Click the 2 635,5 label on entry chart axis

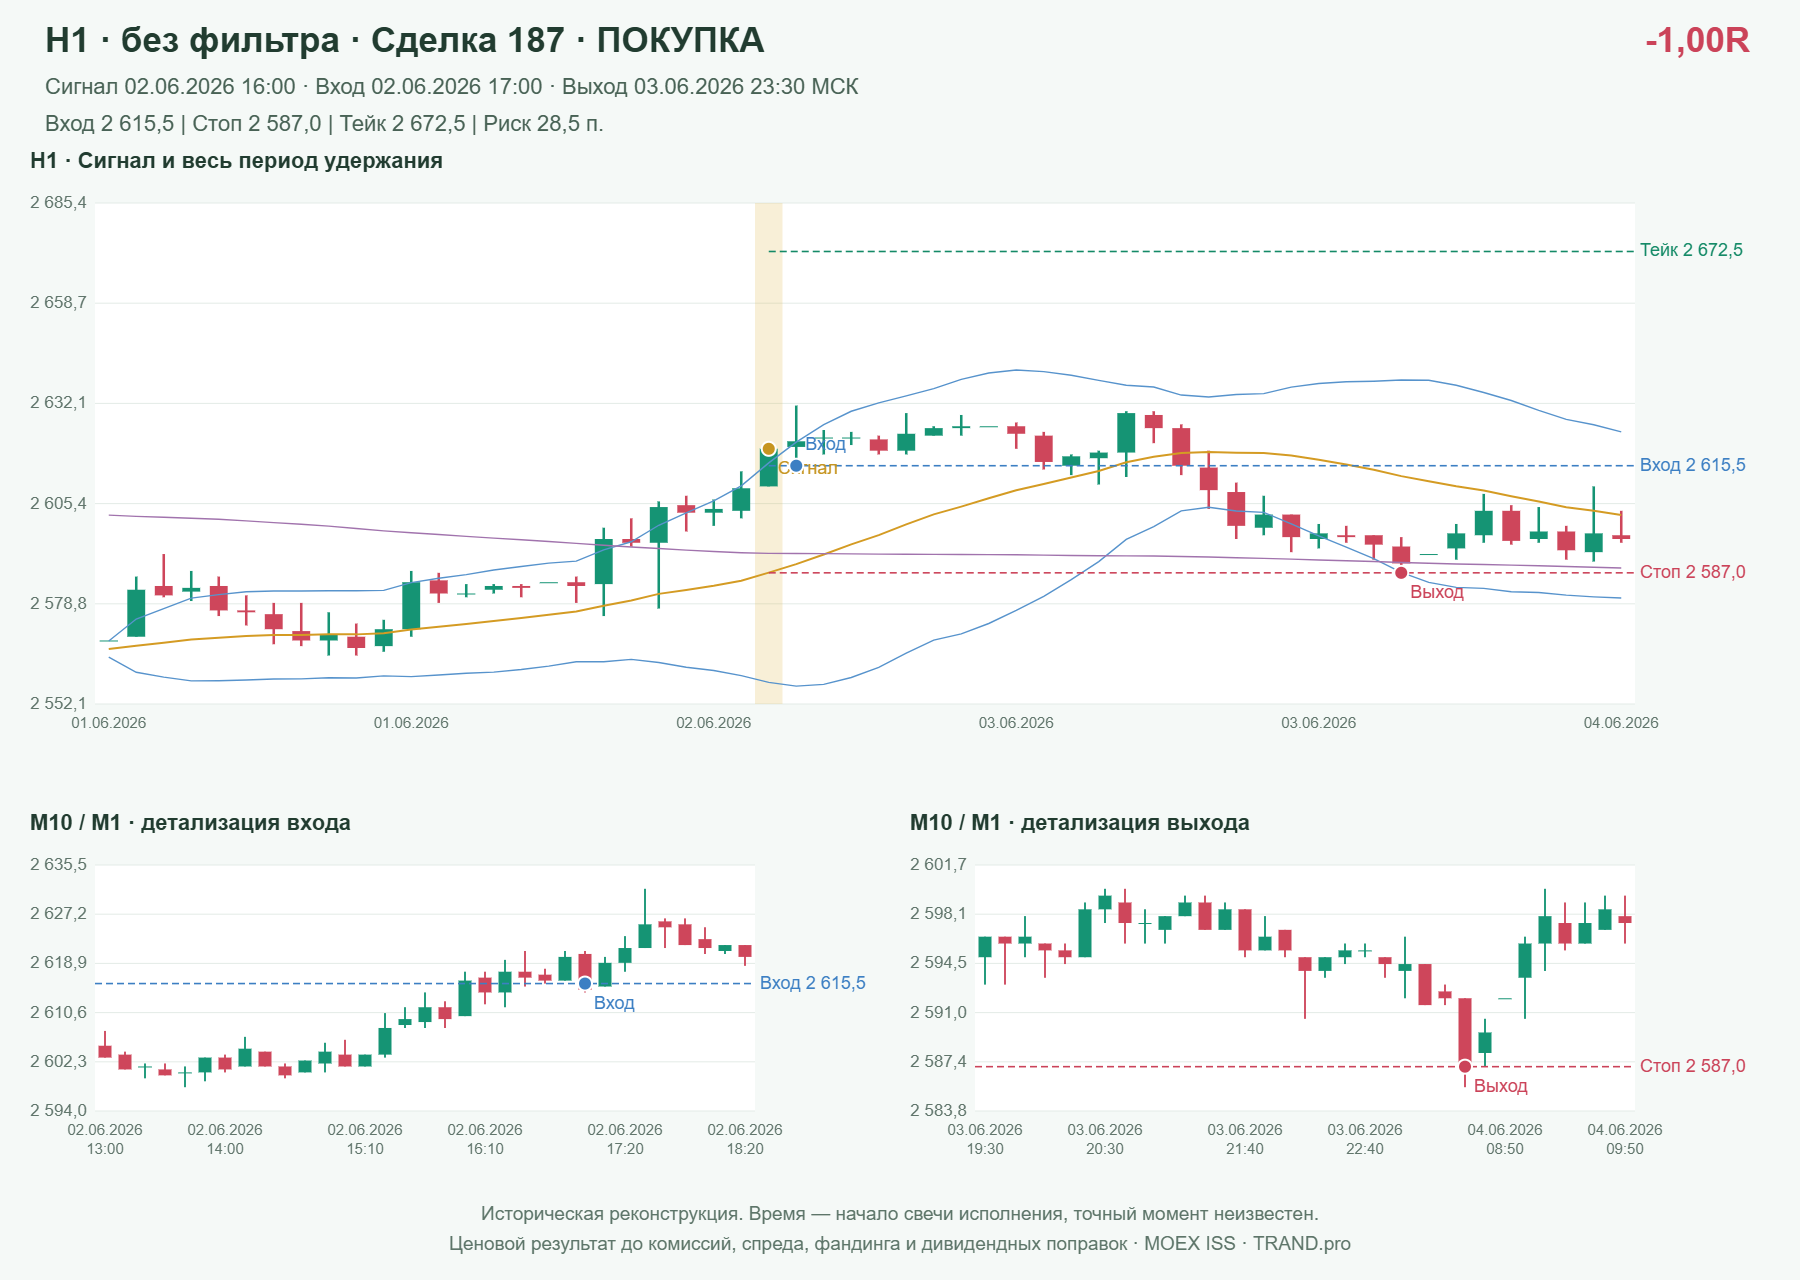coord(58,865)
